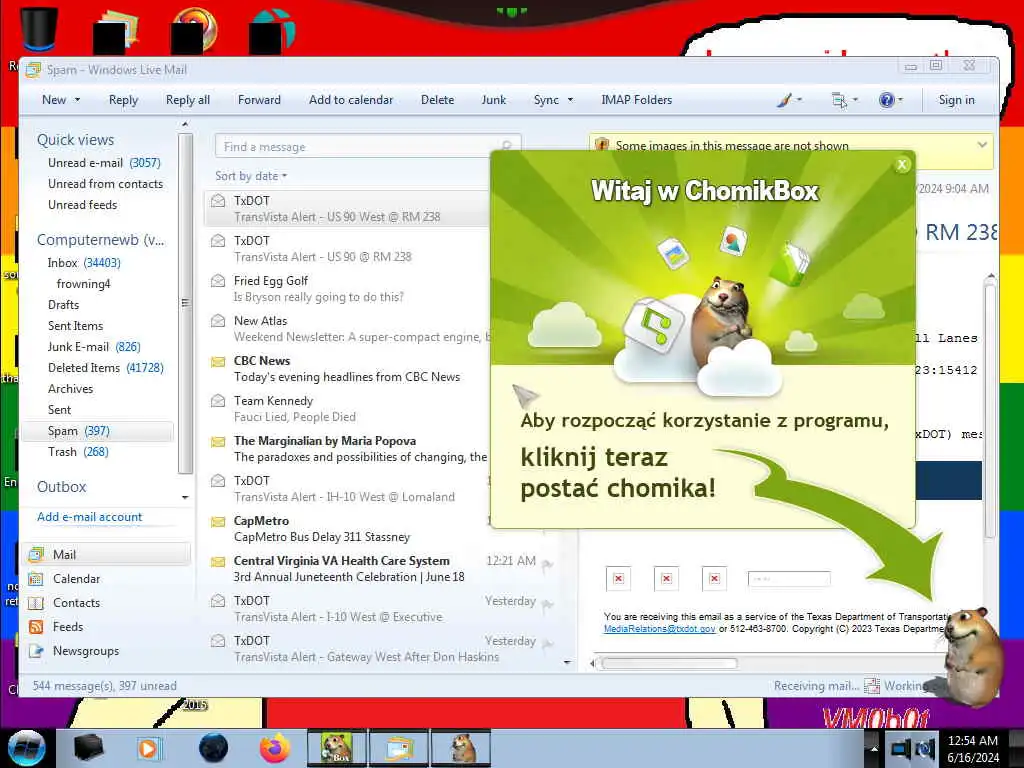Mark message as Junk
The width and height of the screenshot is (1024, 768).
pyautogui.click(x=494, y=100)
